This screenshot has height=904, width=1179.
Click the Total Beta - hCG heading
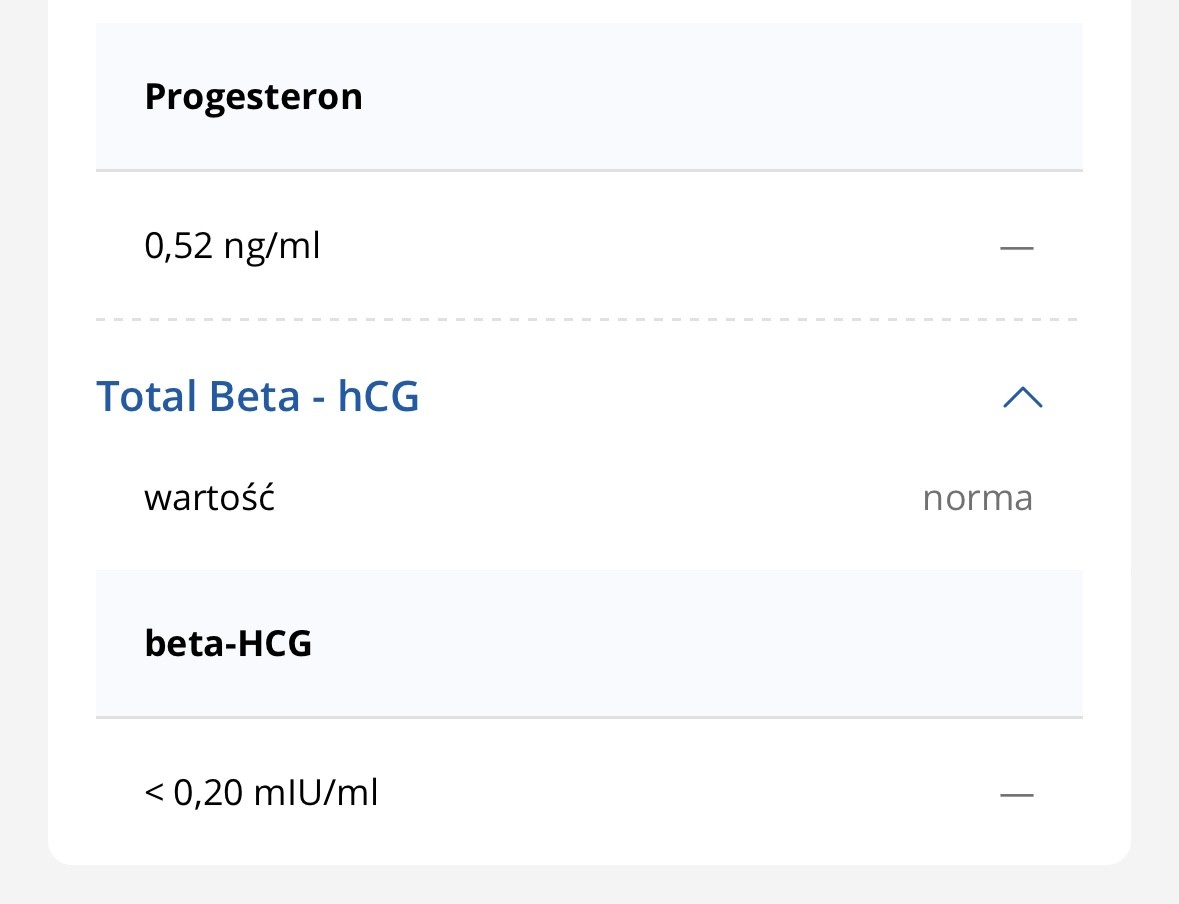pos(257,397)
